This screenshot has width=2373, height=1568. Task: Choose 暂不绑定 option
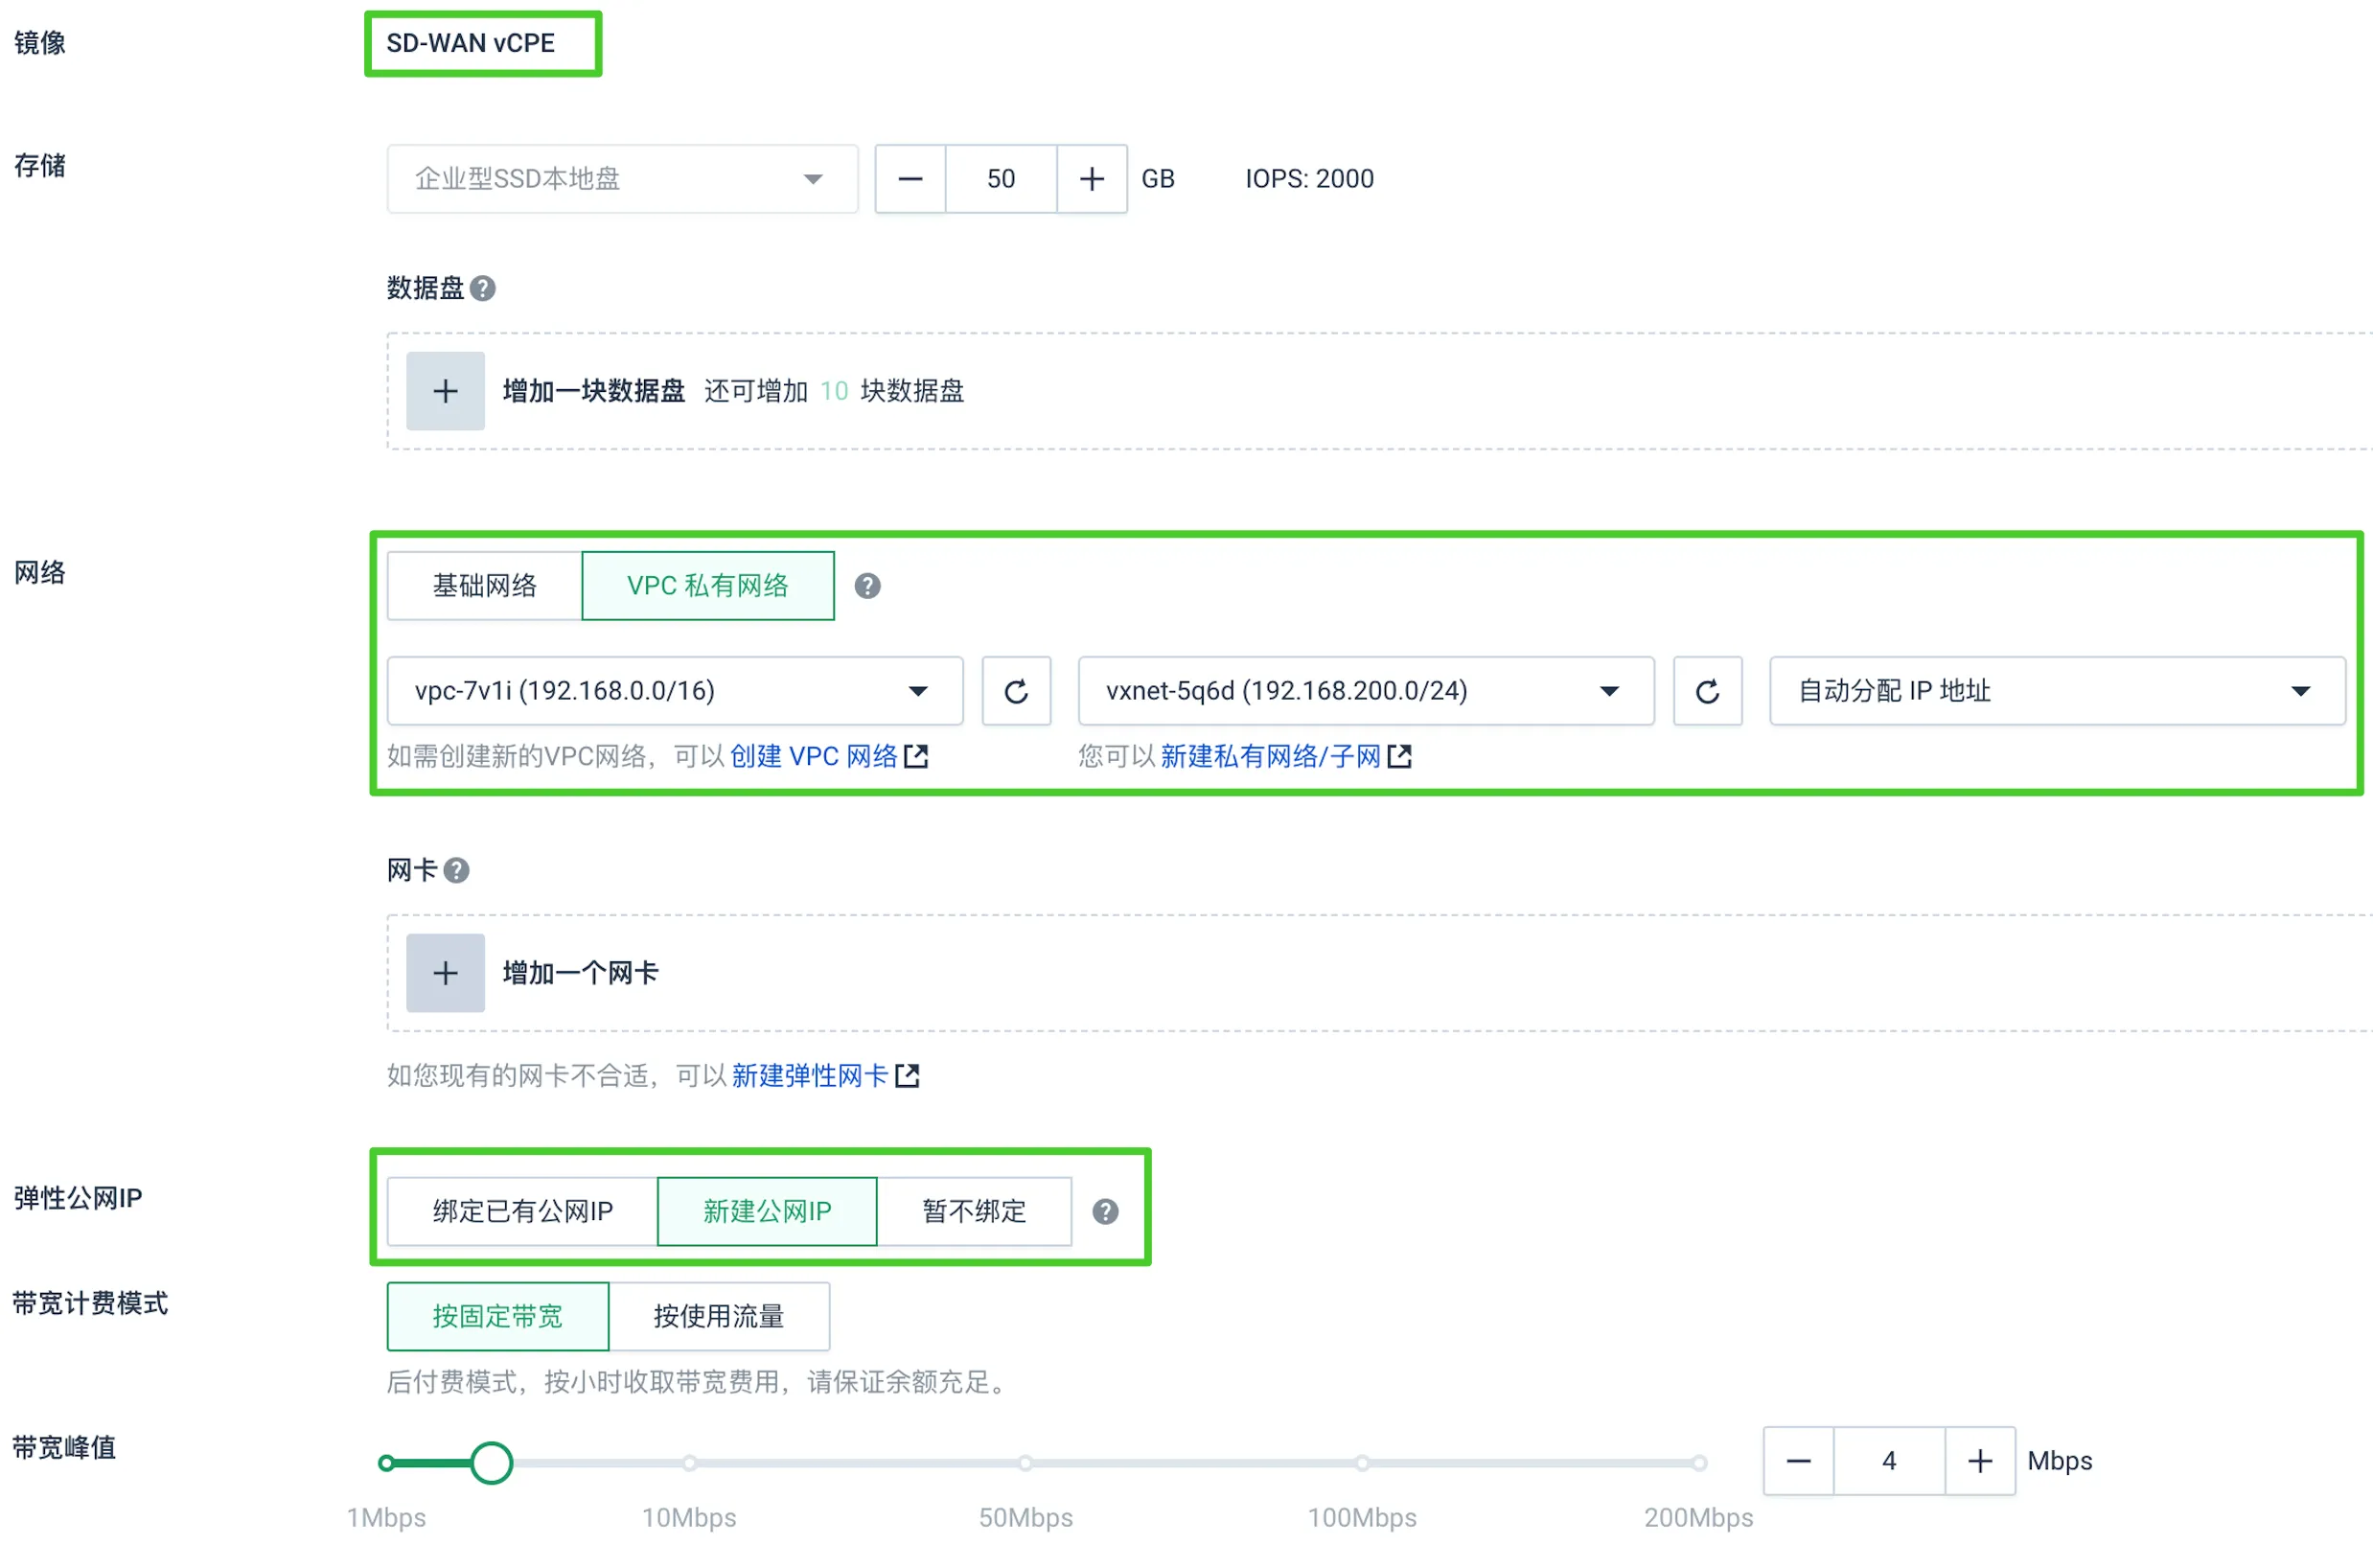point(975,1212)
